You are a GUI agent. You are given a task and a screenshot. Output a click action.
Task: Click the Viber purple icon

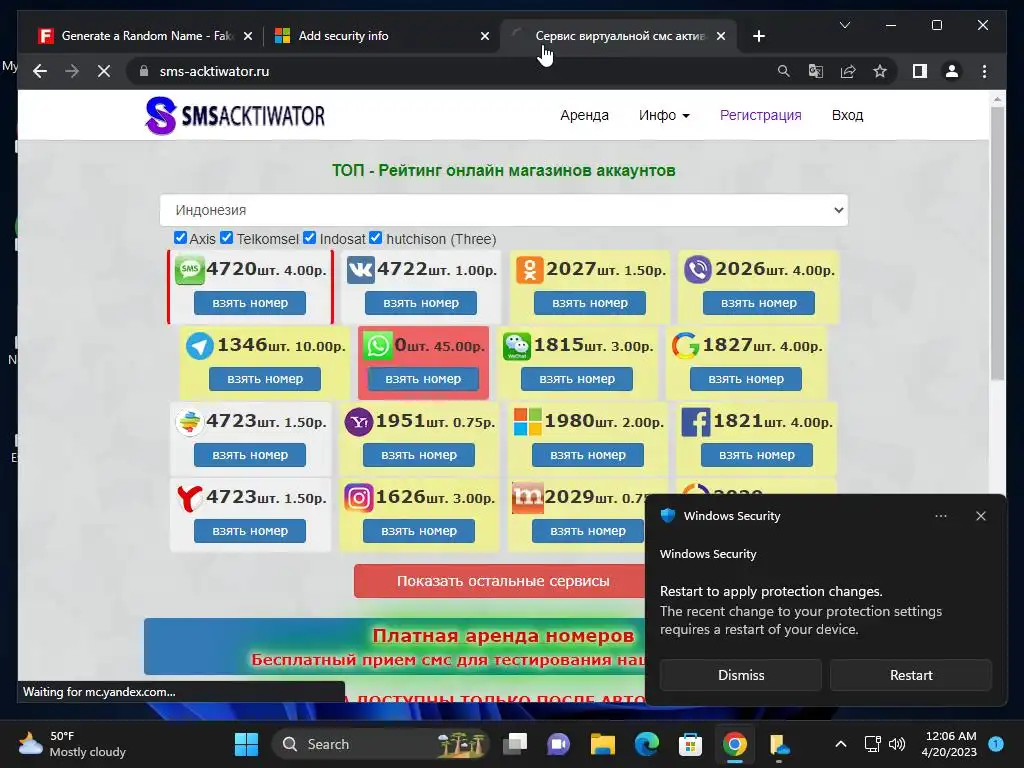698,269
